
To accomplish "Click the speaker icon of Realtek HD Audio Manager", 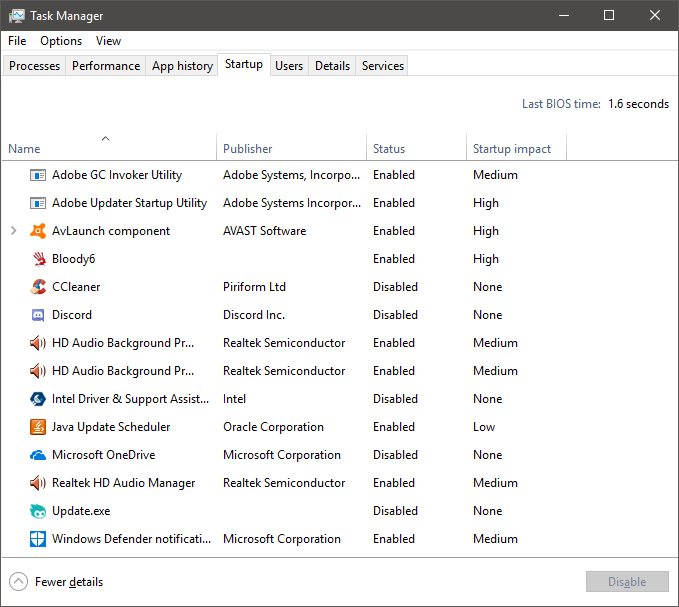I will (x=38, y=483).
